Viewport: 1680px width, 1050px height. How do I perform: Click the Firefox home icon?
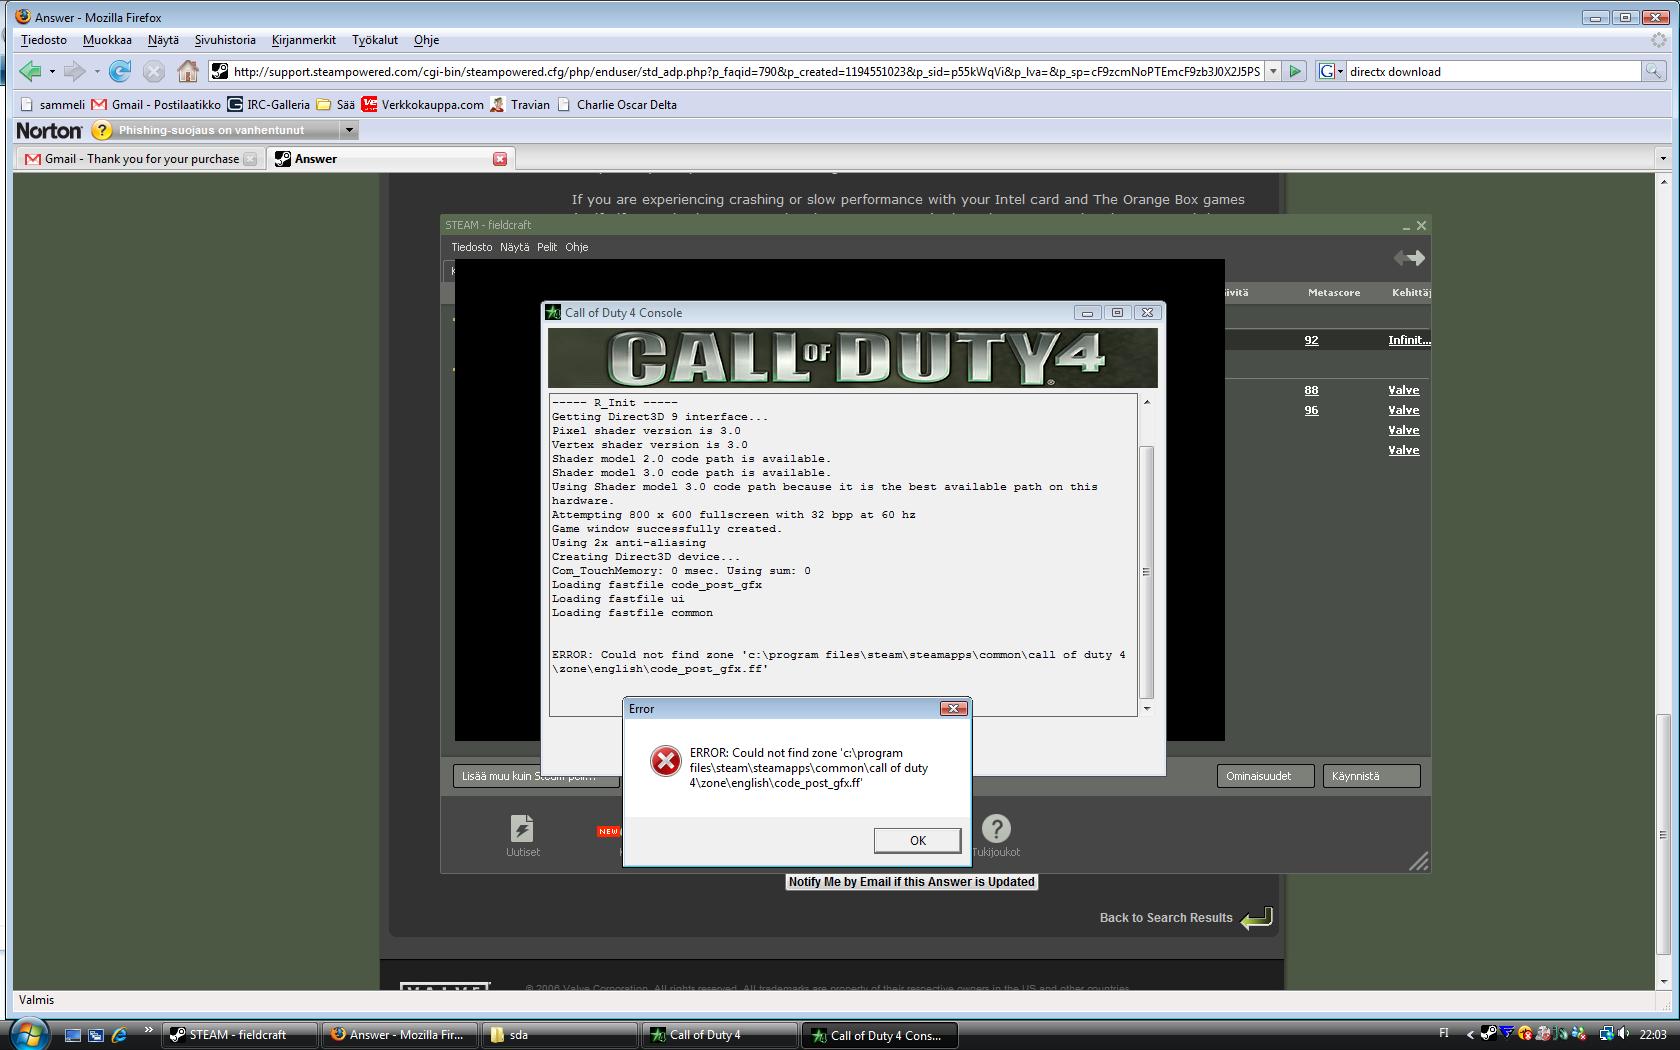coord(187,71)
